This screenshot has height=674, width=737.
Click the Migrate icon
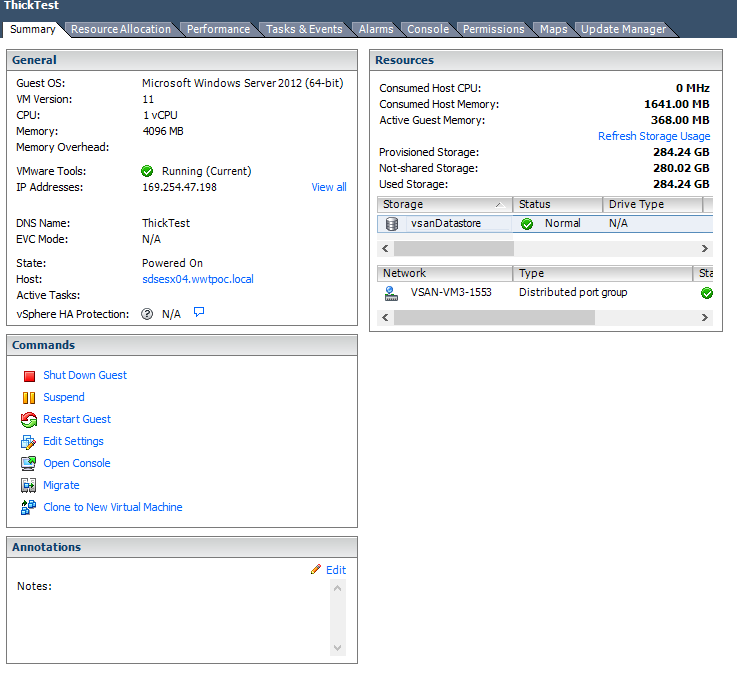(29, 486)
